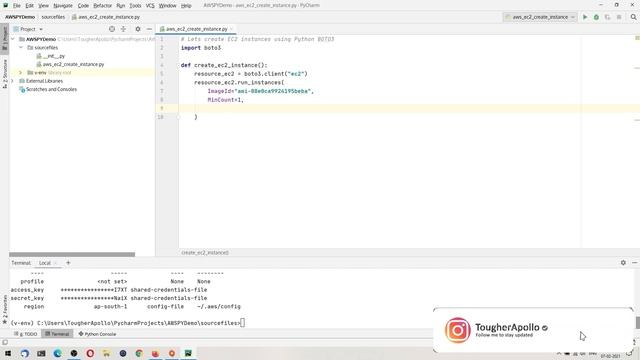Open the run configuration dropdown aws_ec2_create_instance
The width and height of the screenshot is (640, 360).
click(540, 17)
